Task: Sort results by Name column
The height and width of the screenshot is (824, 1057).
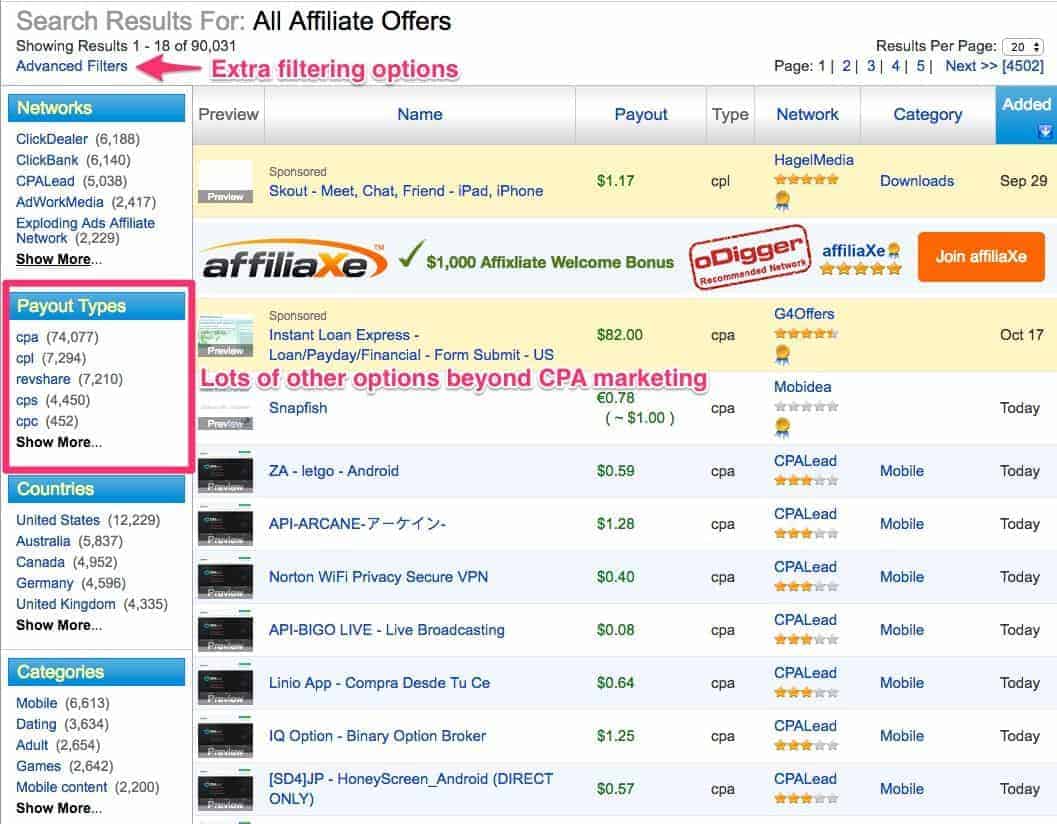Action: coord(419,115)
